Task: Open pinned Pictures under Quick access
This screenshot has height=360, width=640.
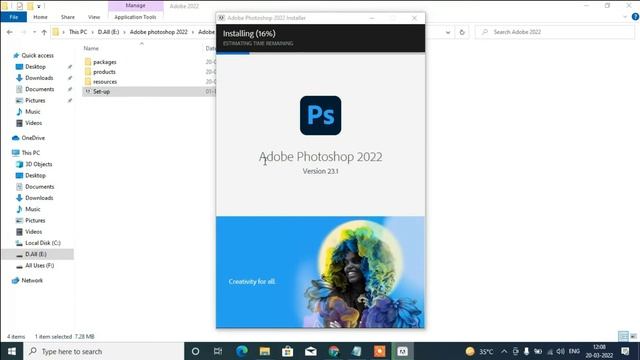Action: (35, 100)
